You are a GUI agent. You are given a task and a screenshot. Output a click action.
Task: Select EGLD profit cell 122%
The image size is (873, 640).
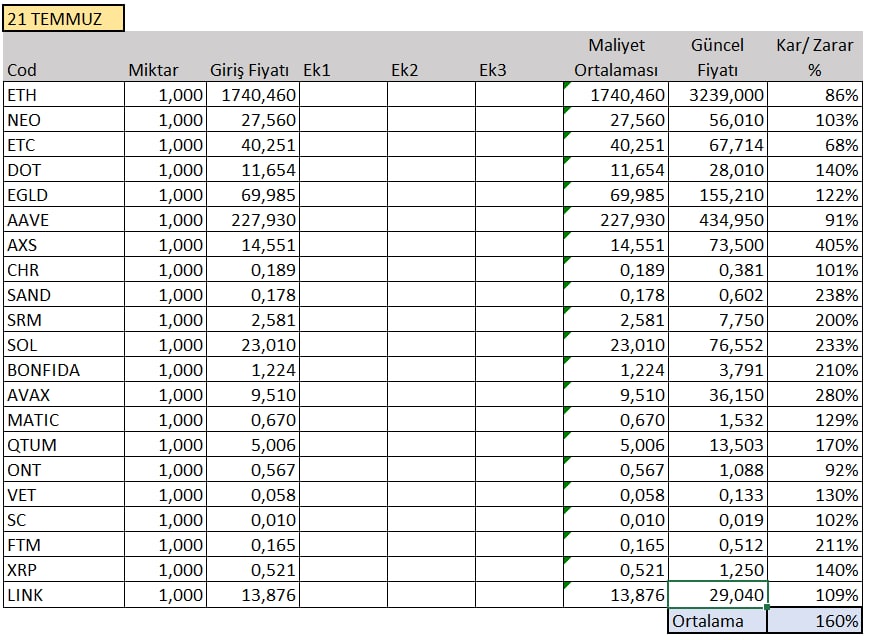[815, 195]
